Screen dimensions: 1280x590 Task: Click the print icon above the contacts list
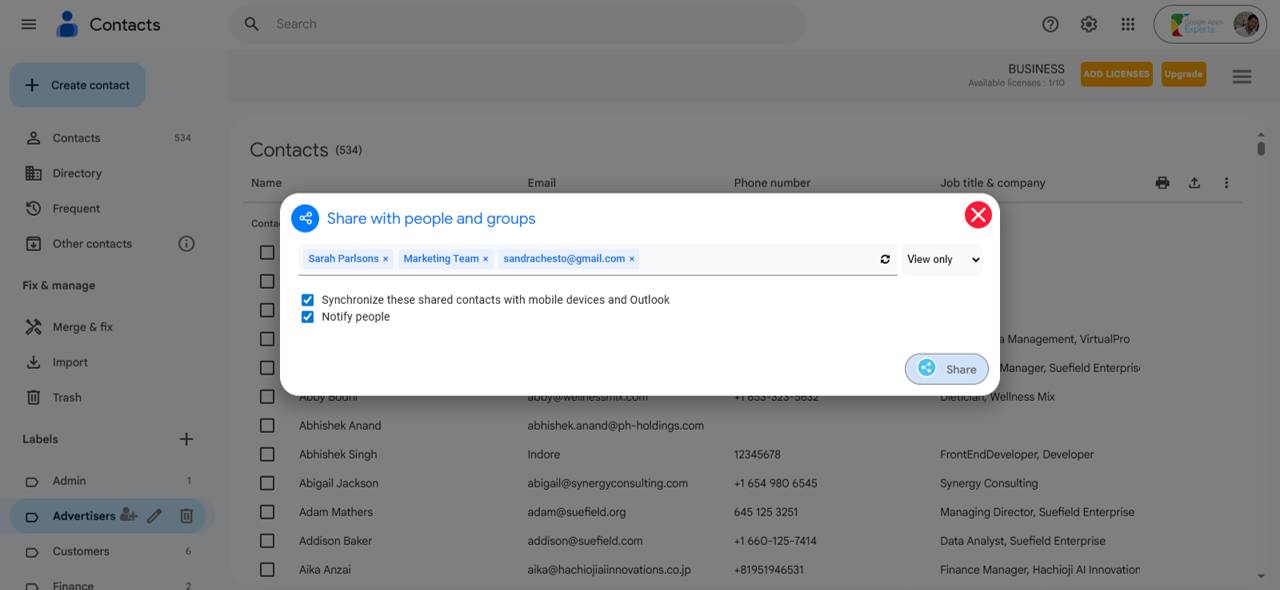pos(1162,183)
